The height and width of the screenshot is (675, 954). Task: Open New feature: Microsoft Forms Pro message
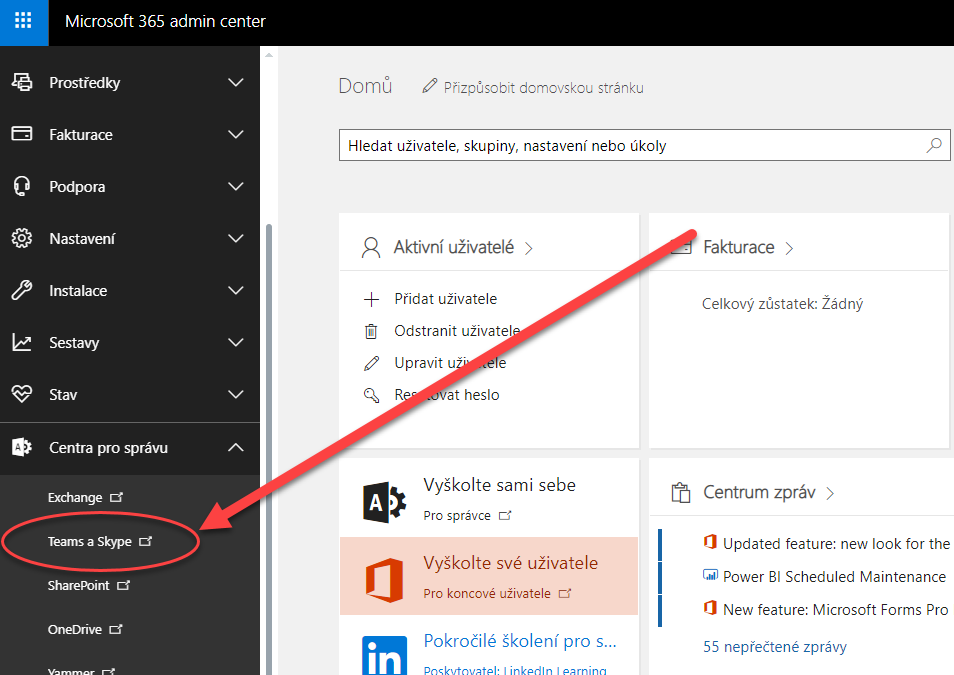[835, 609]
